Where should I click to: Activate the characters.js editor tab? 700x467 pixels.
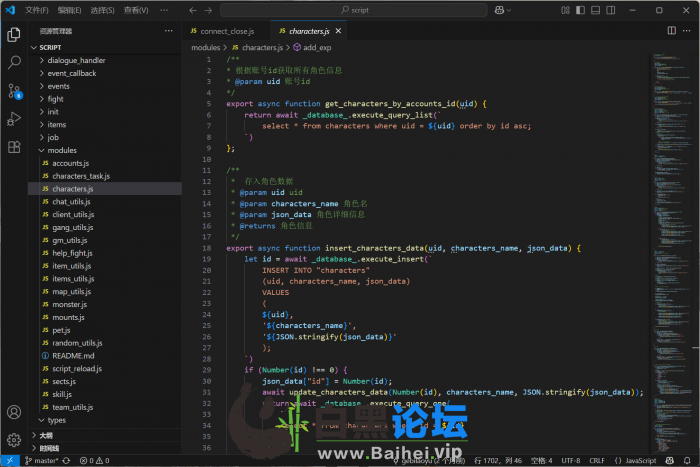coord(309,31)
